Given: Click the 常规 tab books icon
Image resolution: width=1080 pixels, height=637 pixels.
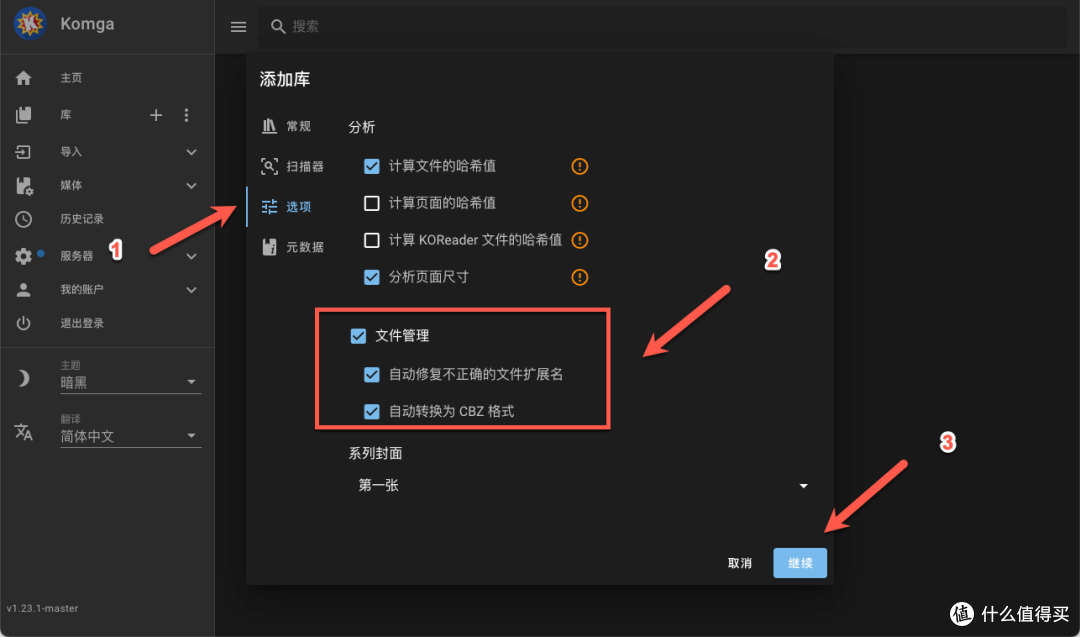Looking at the screenshot, I should point(269,126).
